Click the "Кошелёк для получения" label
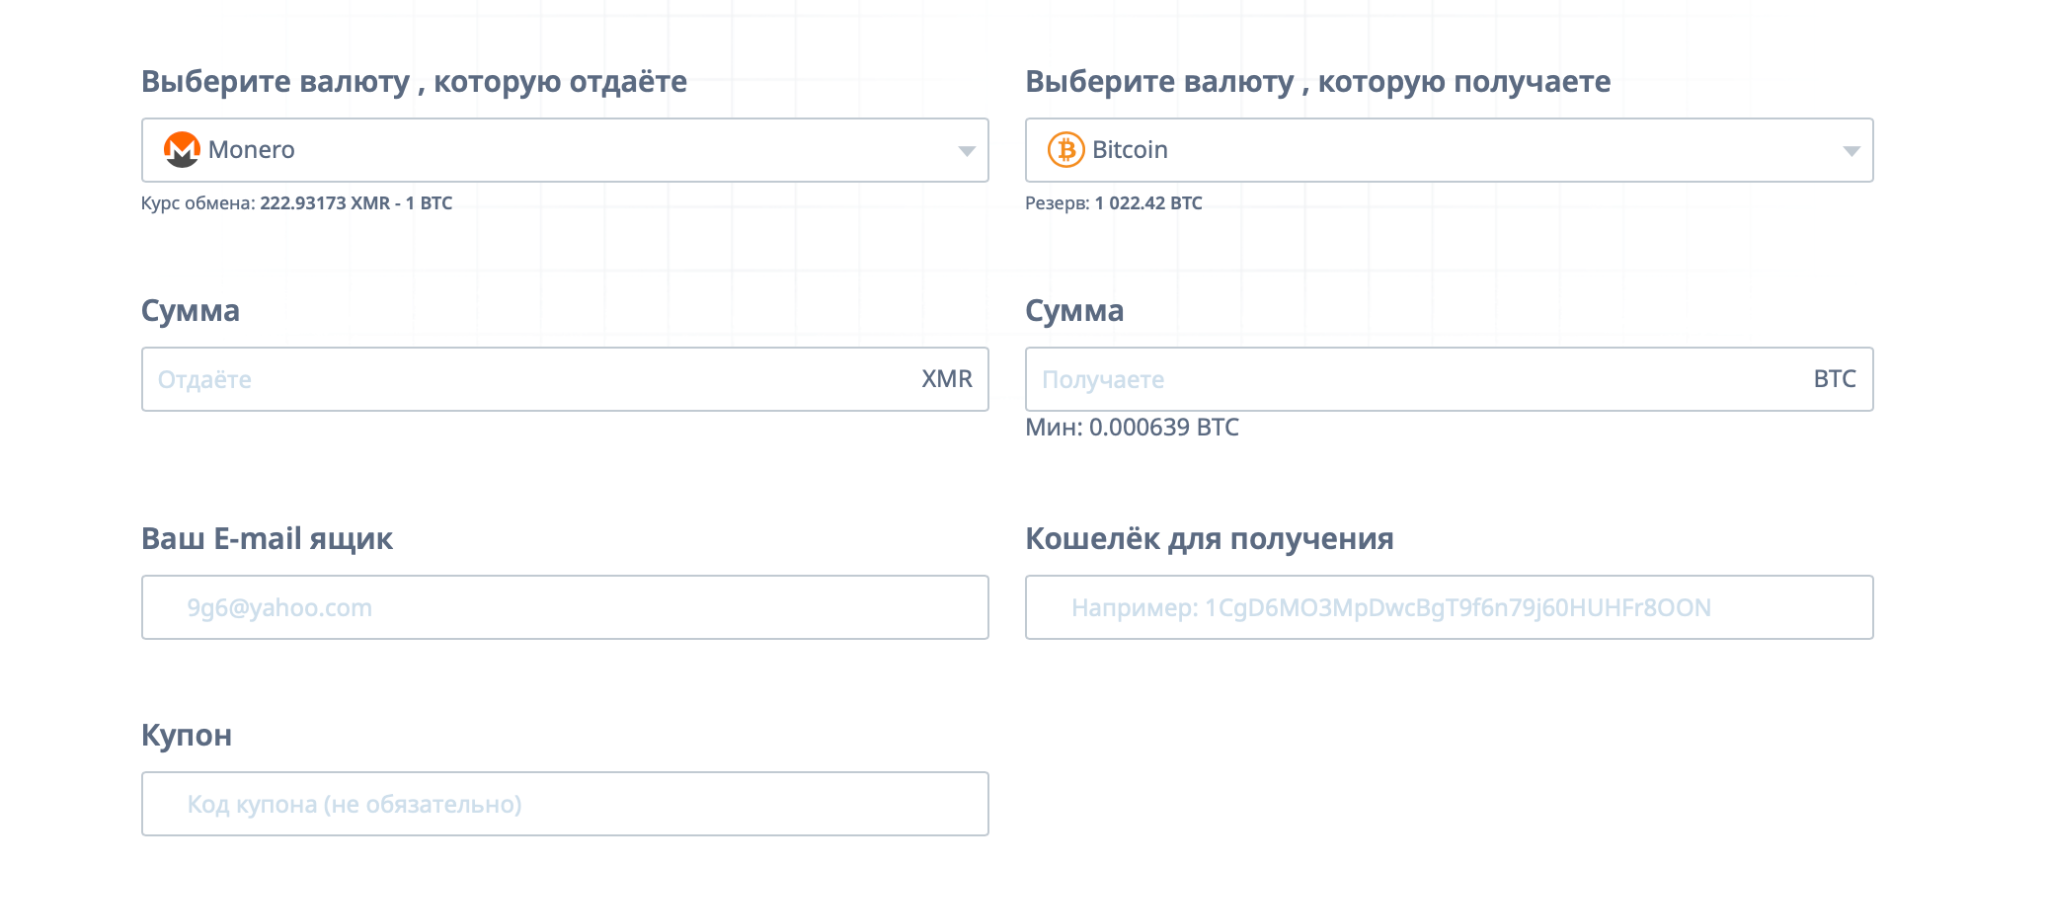The height and width of the screenshot is (899, 2048). (1209, 539)
